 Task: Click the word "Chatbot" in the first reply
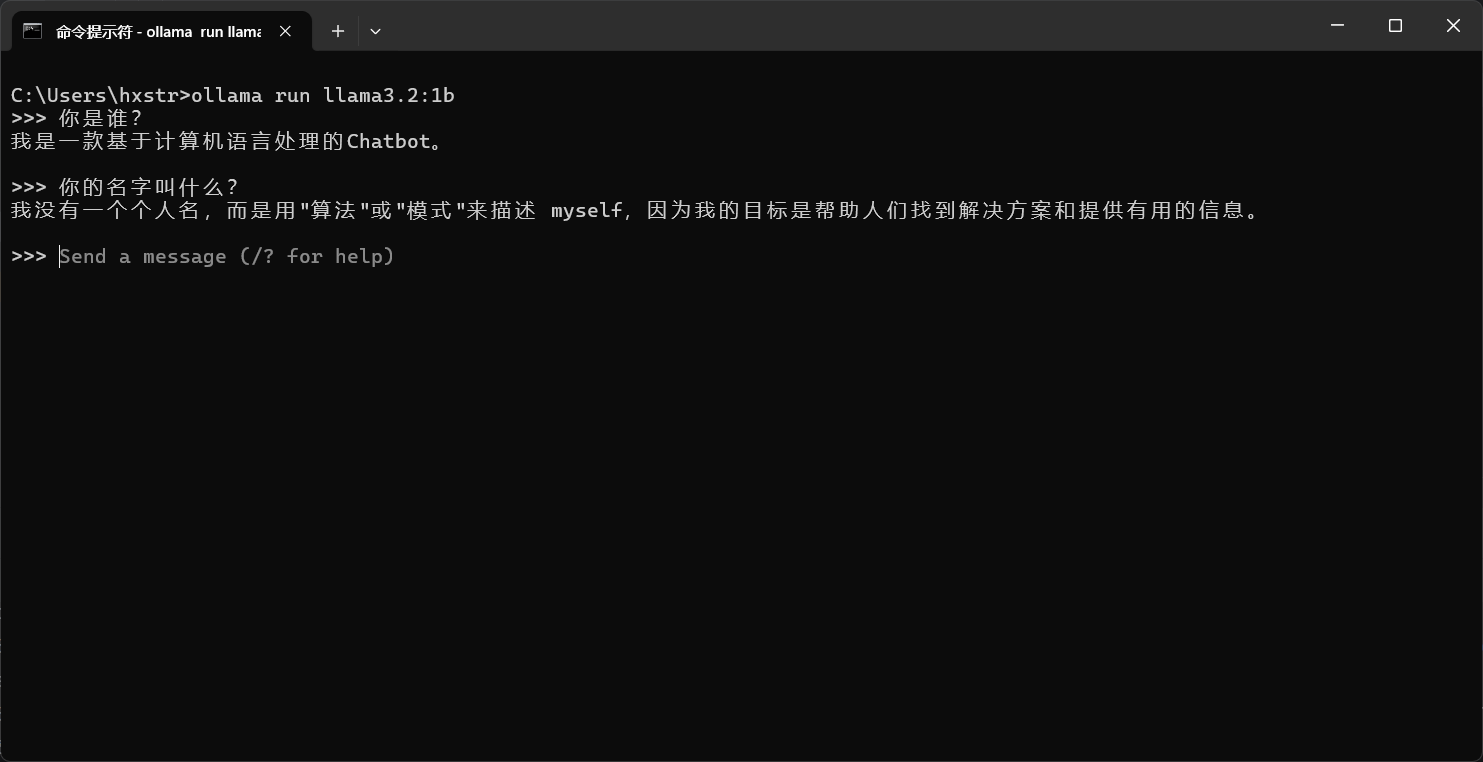(x=389, y=141)
